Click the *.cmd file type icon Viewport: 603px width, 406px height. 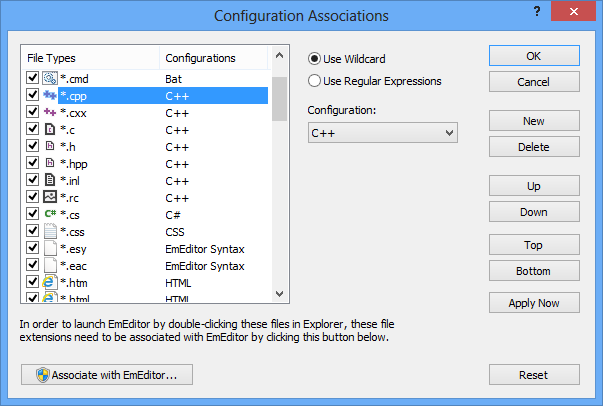coord(50,78)
